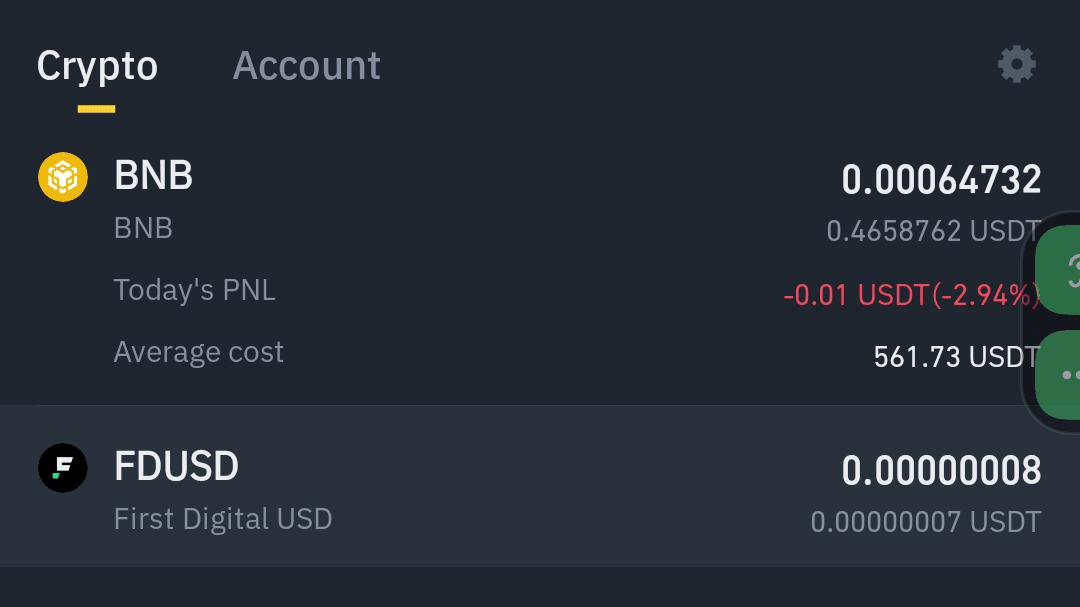Open the FDUSD asset name
This screenshot has height=607, width=1080.
tap(176, 467)
